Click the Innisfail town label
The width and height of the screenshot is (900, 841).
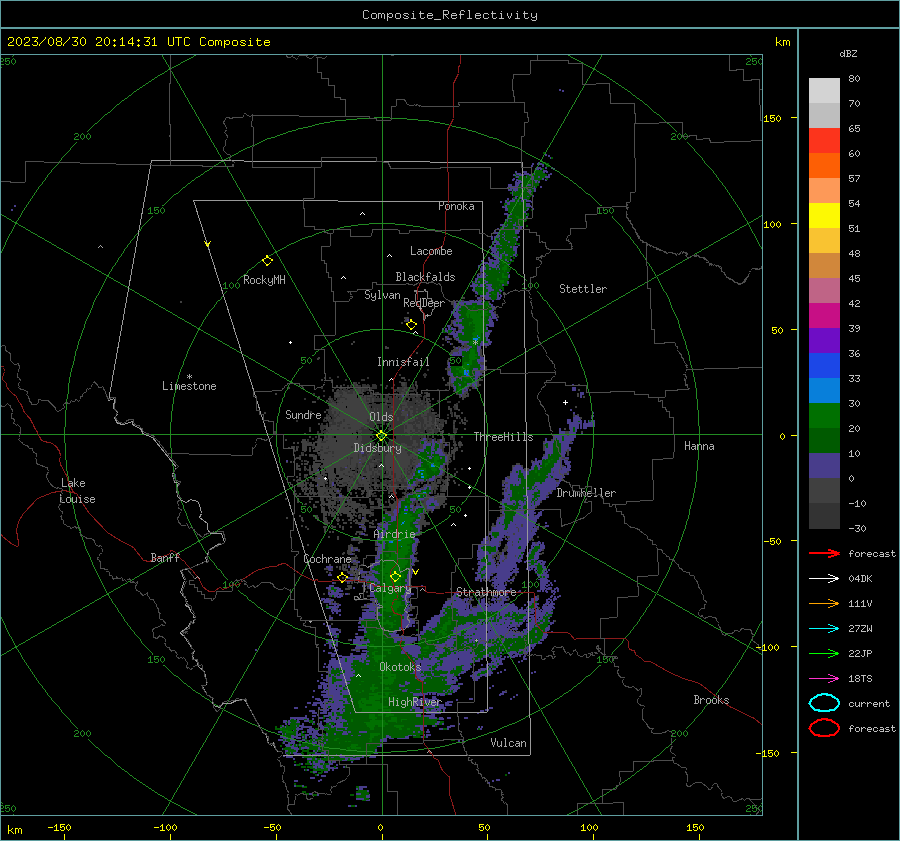[x=403, y=362]
